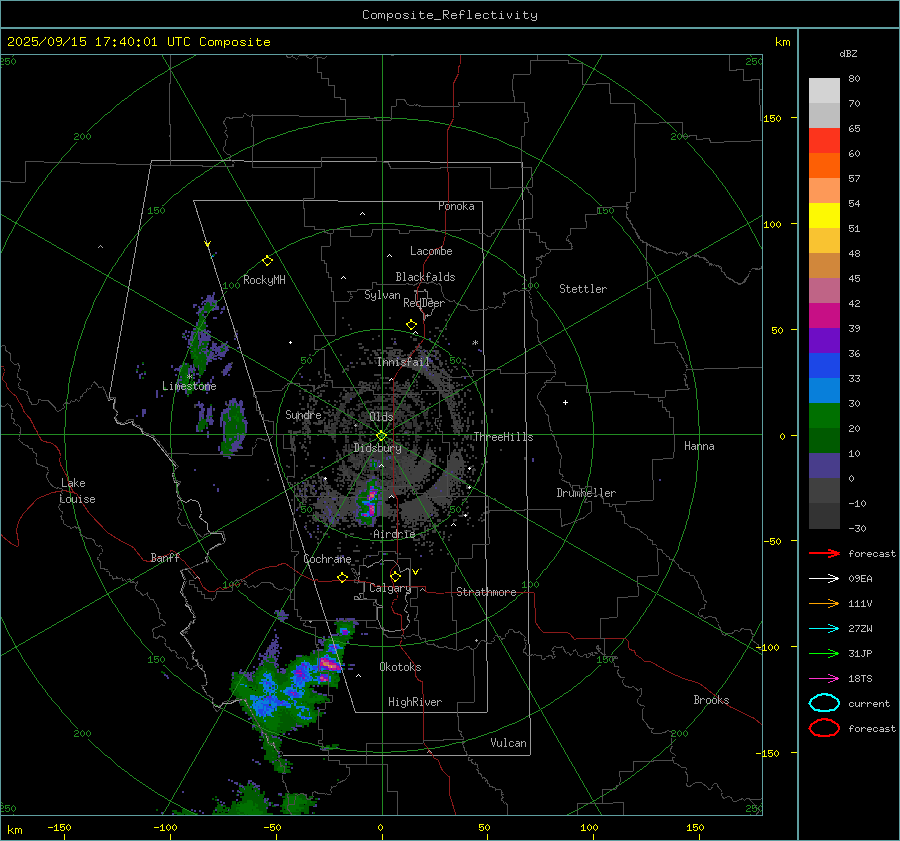
Task: Pick the yellow 54-51 dBZ color swatch
Action: (x=824, y=215)
